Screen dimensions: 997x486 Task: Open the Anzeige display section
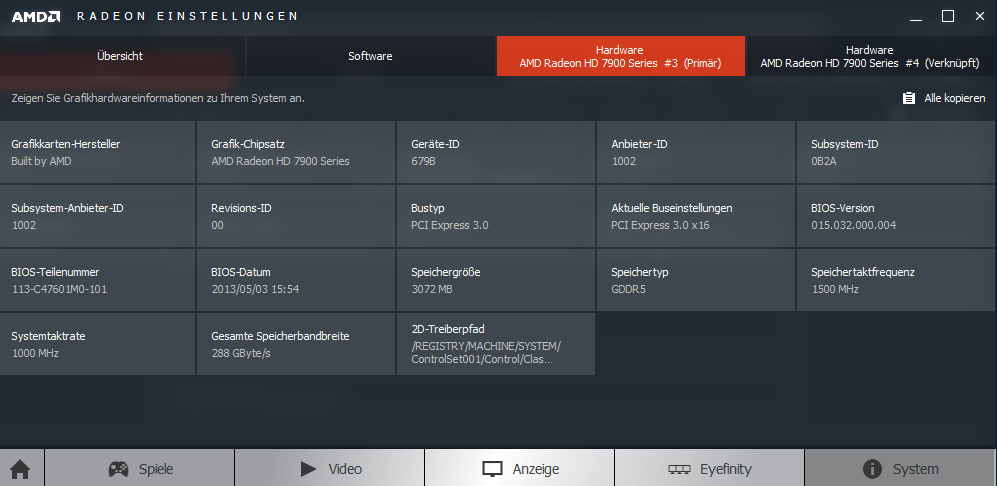[519, 469]
